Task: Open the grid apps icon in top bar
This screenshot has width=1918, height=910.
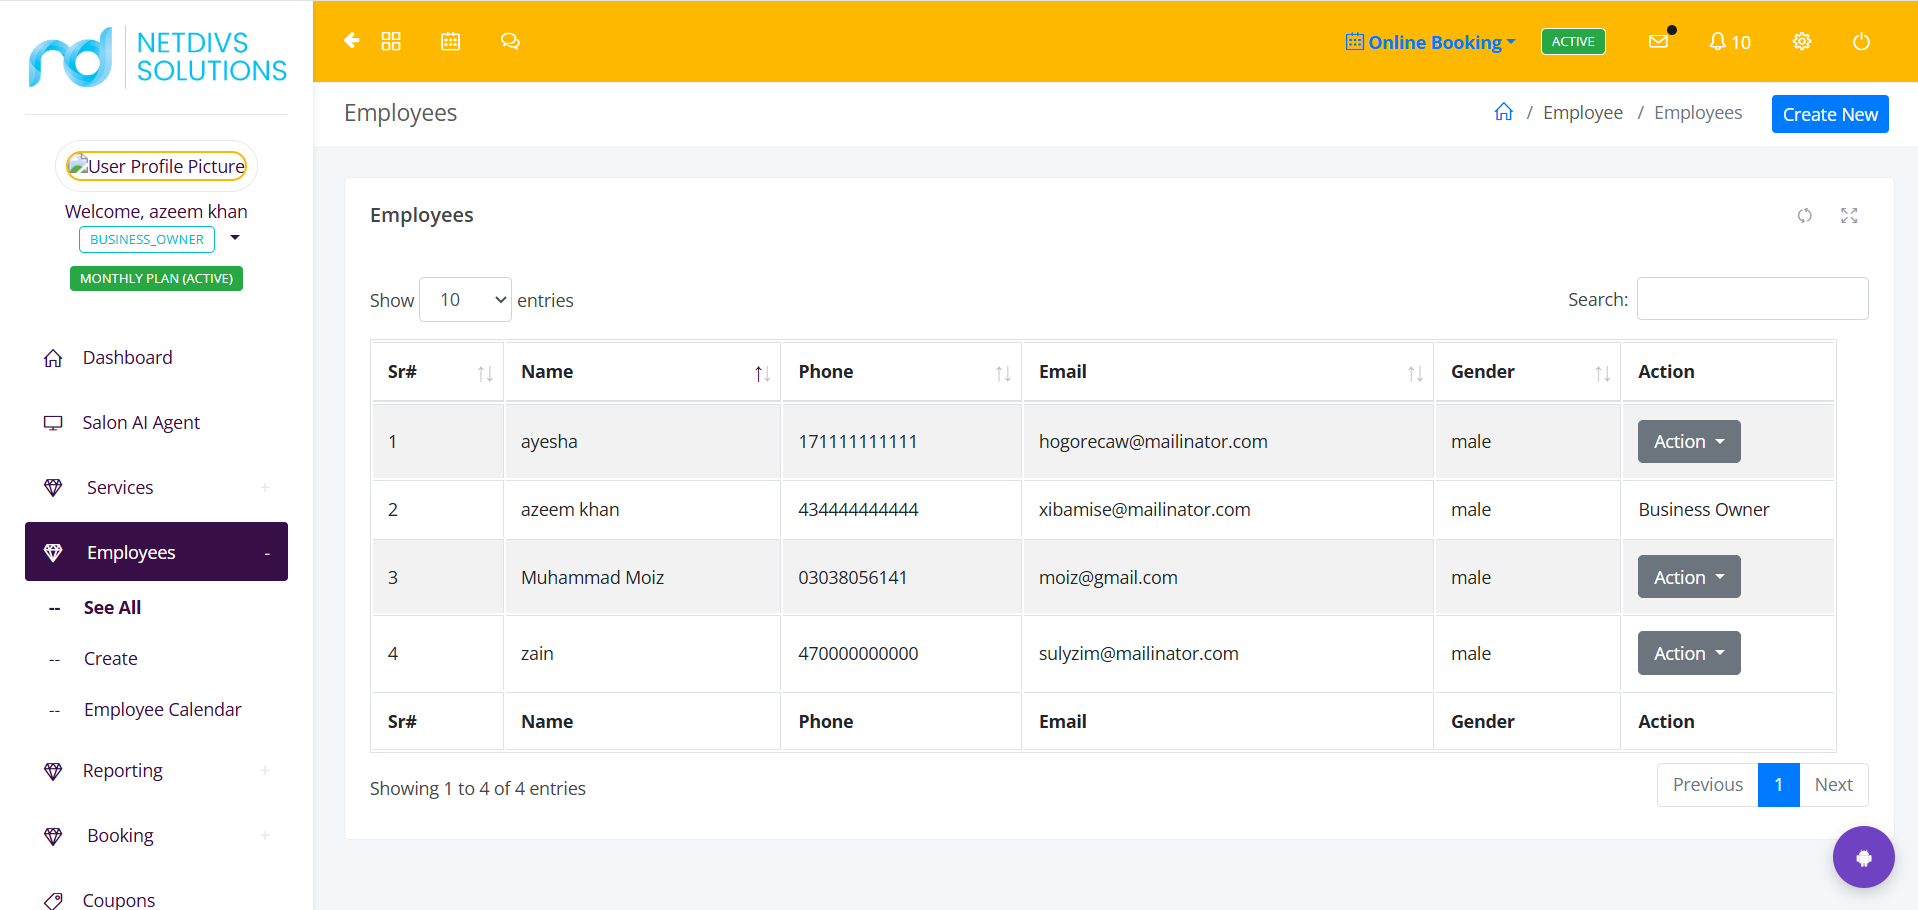Action: click(x=391, y=41)
